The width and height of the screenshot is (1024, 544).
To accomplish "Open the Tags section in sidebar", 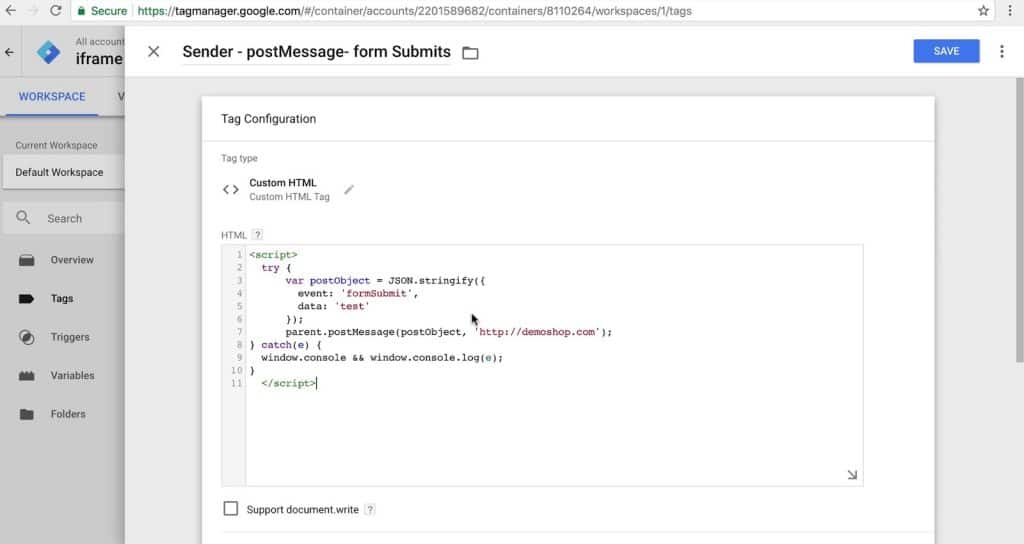I will (x=62, y=298).
